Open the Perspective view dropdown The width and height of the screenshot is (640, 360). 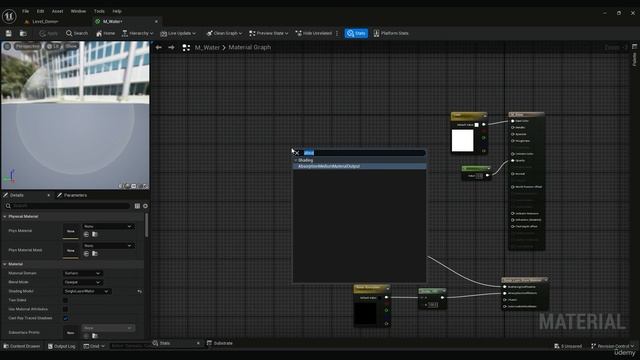tap(28, 47)
